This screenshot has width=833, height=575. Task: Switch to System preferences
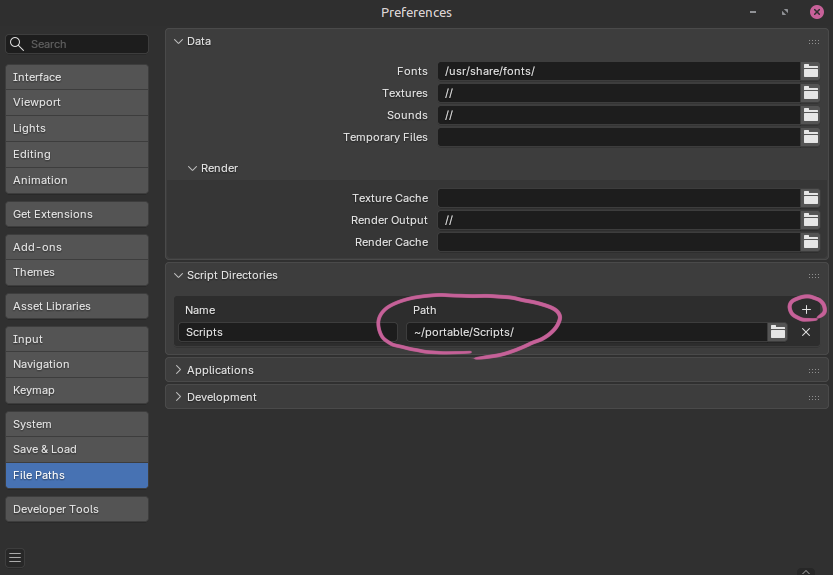click(77, 424)
